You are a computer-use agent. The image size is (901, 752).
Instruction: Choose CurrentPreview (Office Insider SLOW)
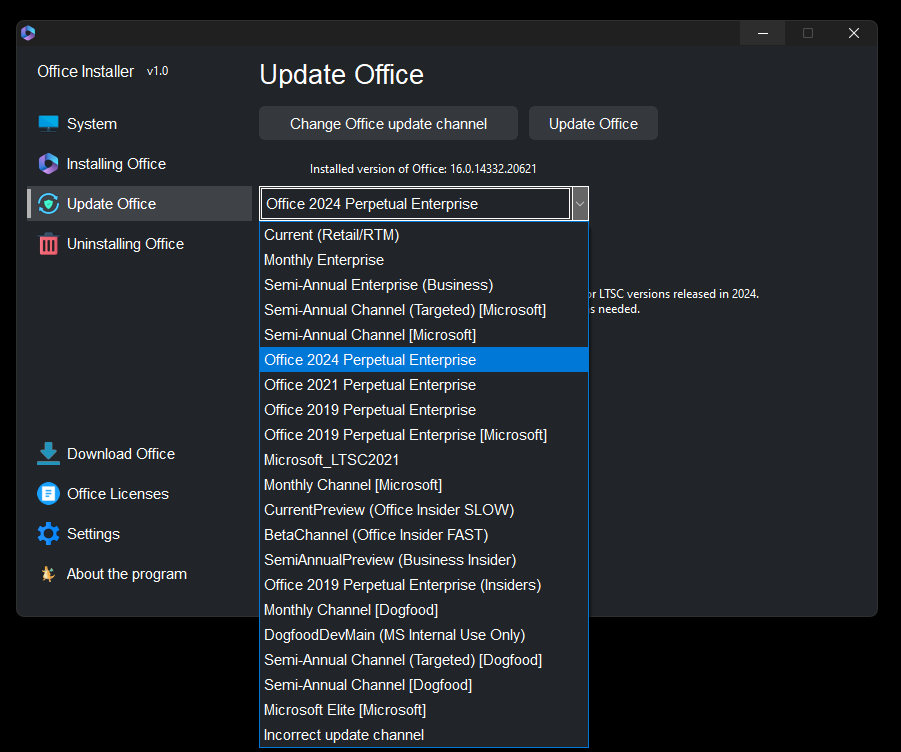[x=424, y=510]
